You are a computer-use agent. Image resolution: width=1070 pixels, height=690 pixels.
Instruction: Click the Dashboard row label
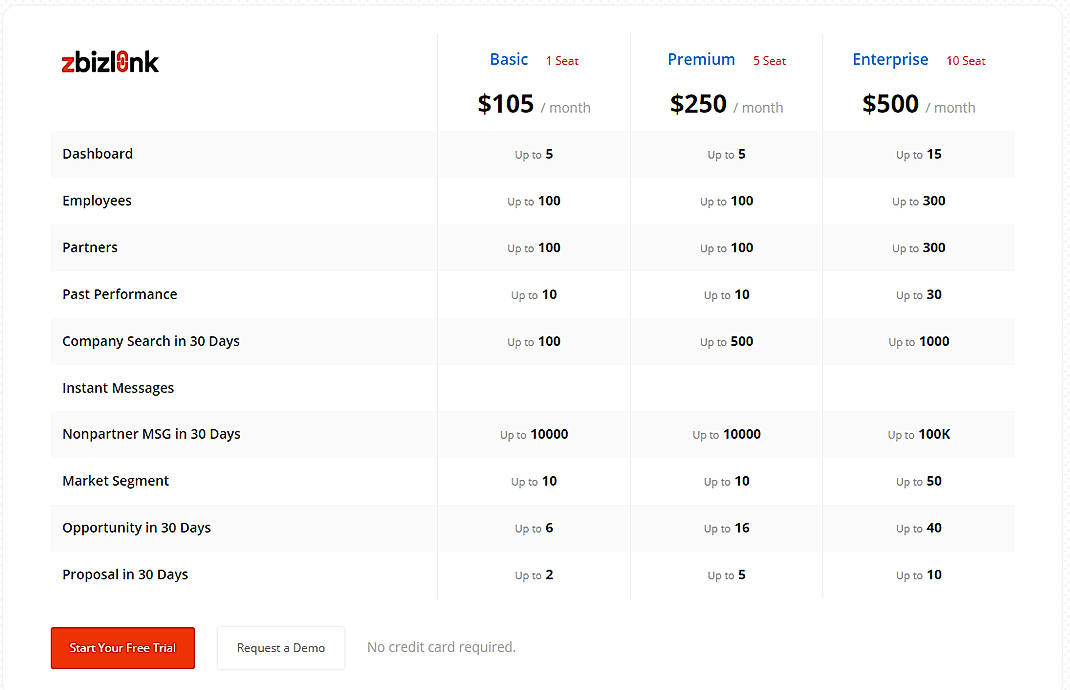coord(98,154)
